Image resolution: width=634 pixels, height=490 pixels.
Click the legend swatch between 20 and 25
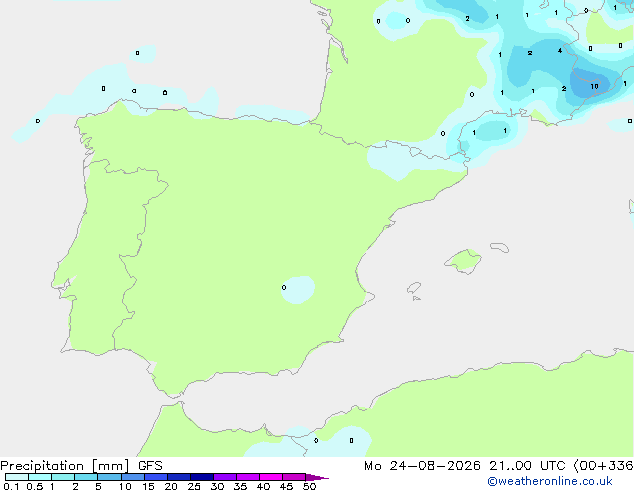point(179,477)
